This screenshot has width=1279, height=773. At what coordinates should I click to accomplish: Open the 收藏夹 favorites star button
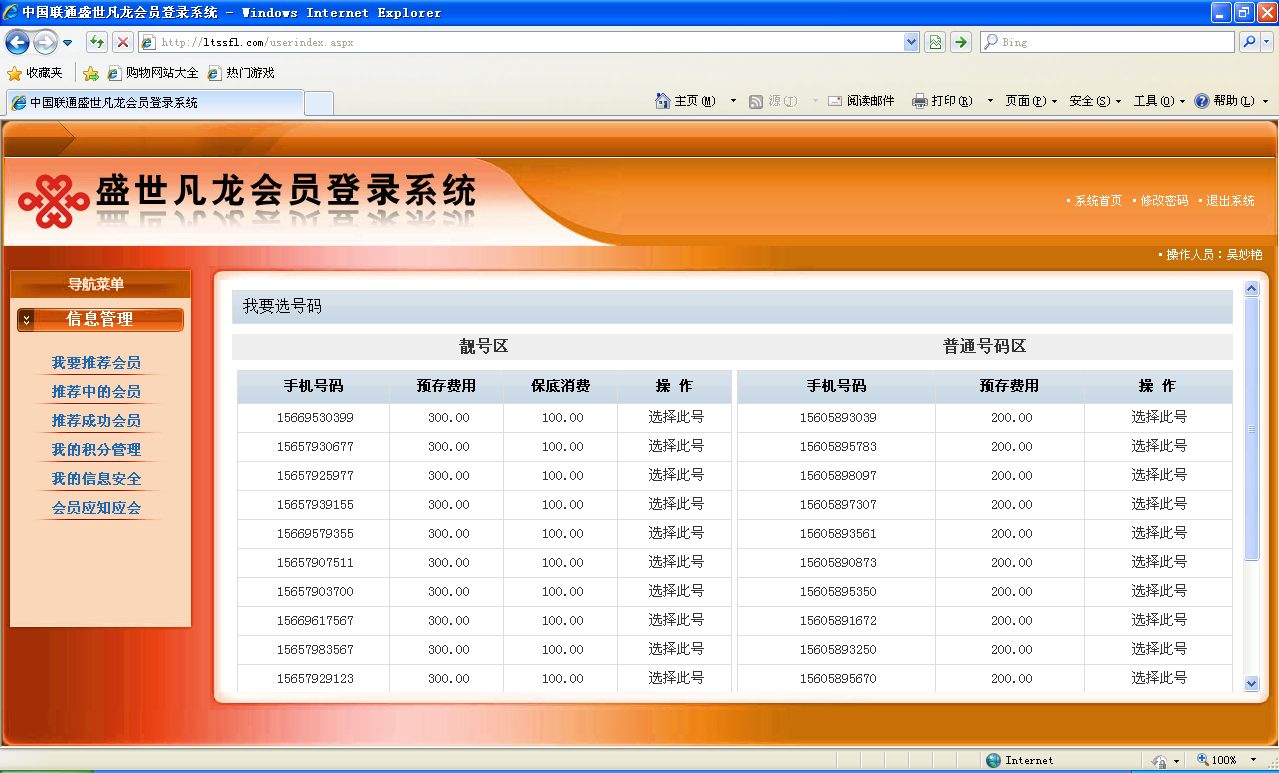pos(35,73)
